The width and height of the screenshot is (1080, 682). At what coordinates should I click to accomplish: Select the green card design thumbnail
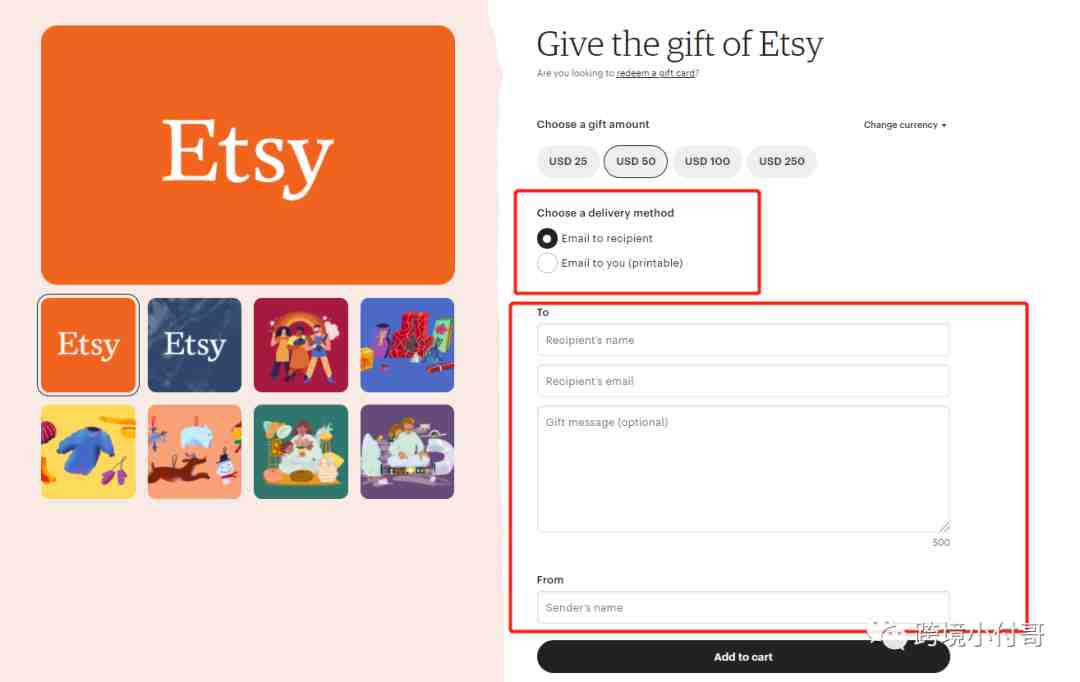coord(301,452)
